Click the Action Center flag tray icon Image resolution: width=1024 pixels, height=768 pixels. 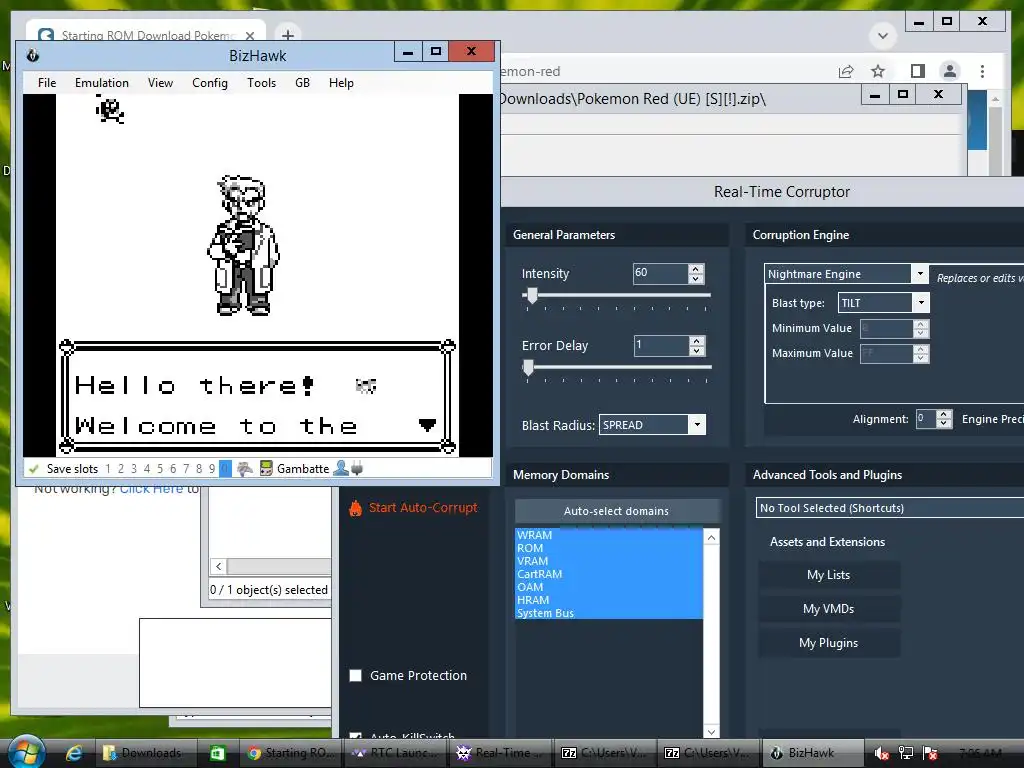click(930, 753)
